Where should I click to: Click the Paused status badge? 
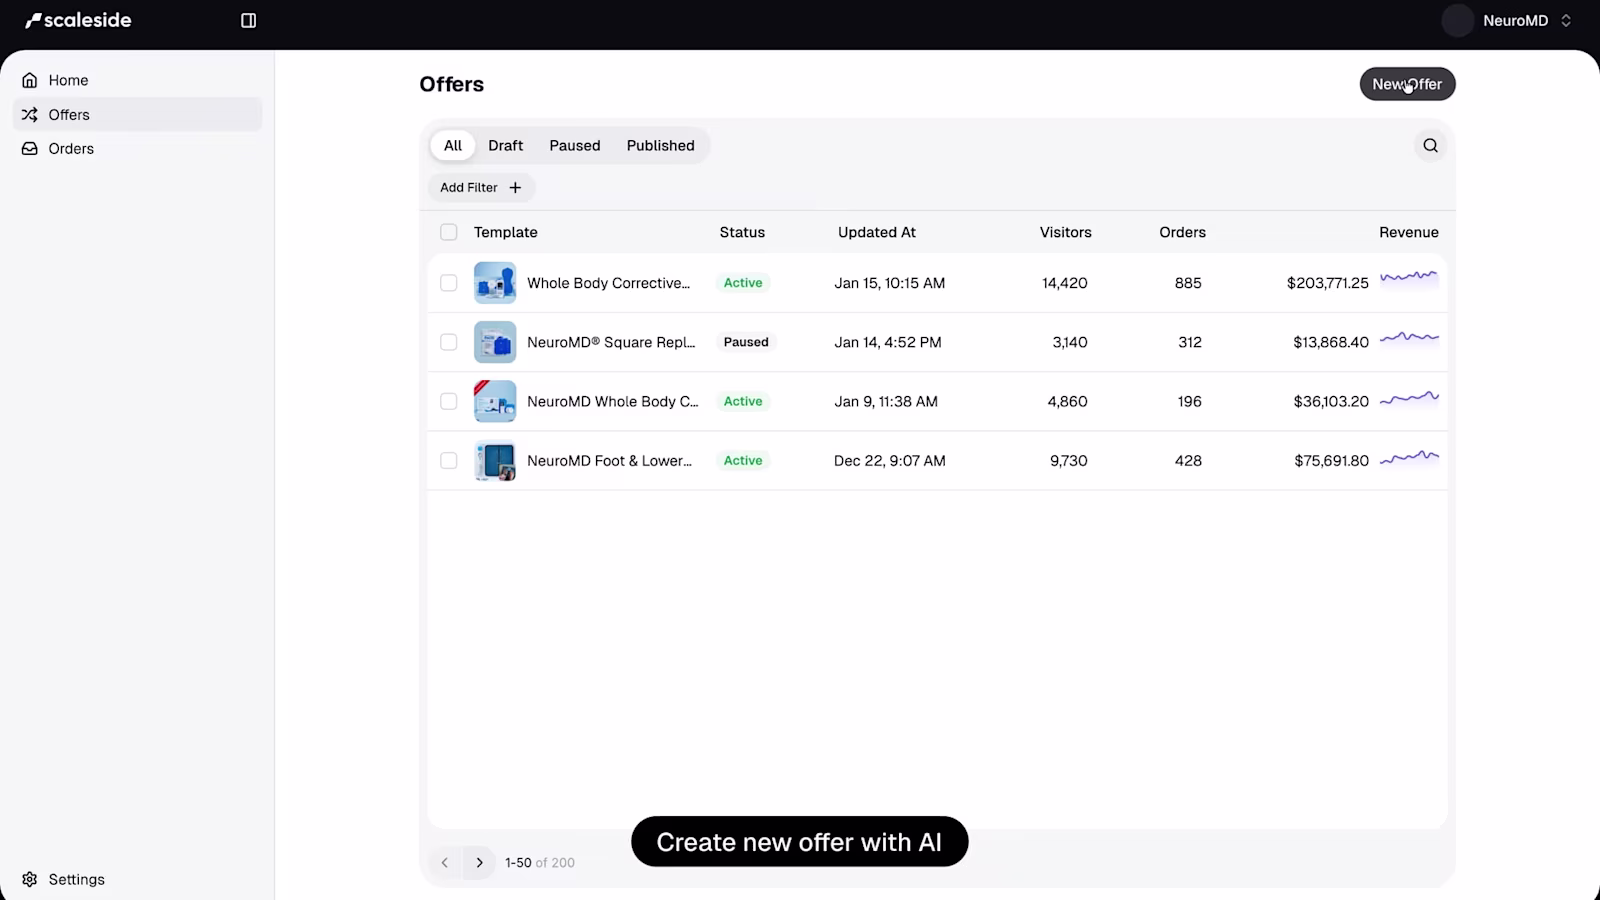point(746,342)
